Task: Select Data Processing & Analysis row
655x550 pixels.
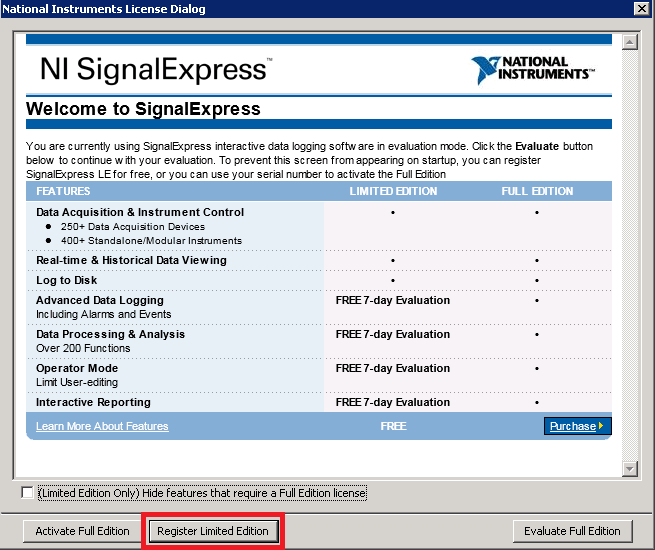Action: 319,341
